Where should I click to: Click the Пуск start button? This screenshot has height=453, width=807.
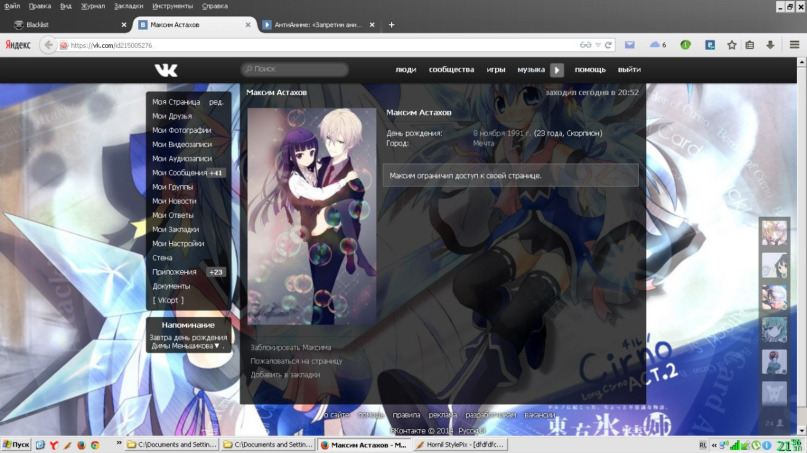coord(16,445)
